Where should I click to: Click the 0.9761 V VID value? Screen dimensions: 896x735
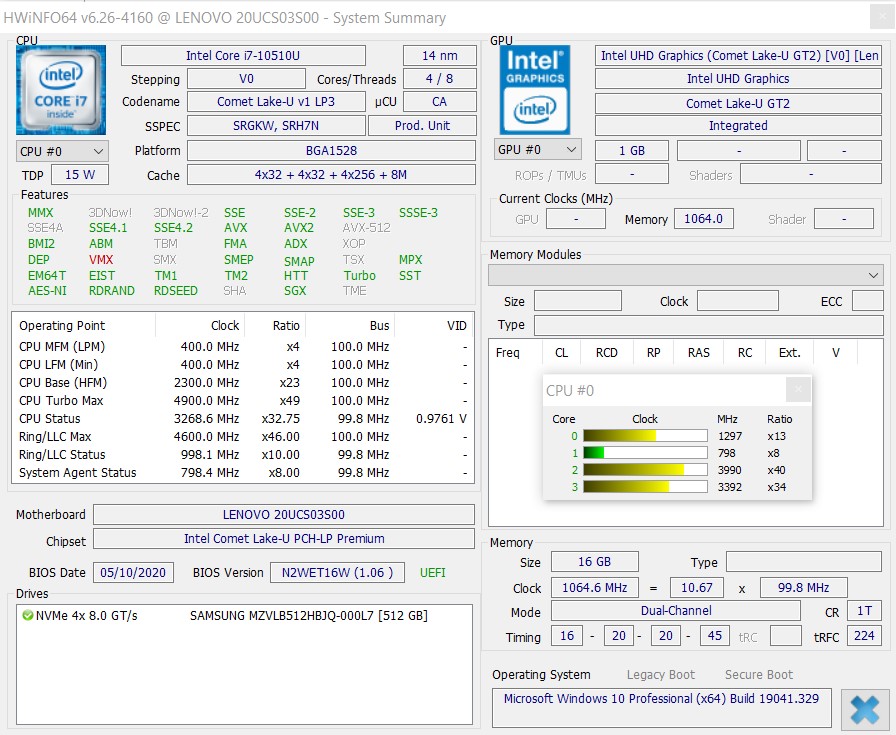[x=441, y=419]
